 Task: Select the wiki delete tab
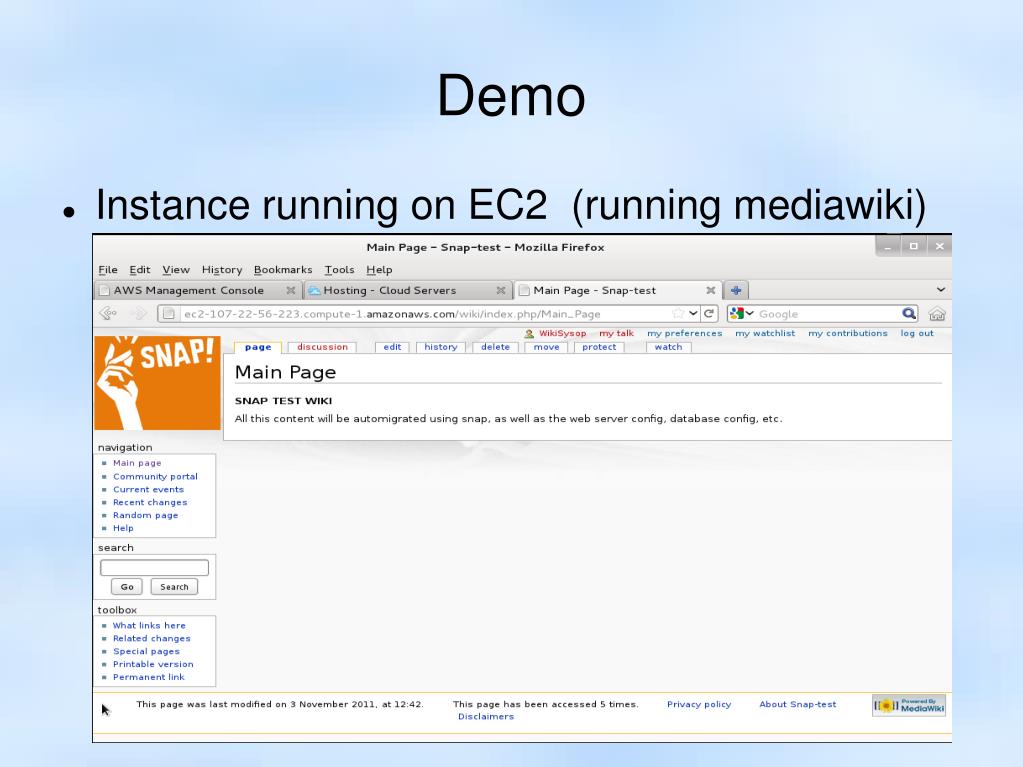pyautogui.click(x=495, y=347)
